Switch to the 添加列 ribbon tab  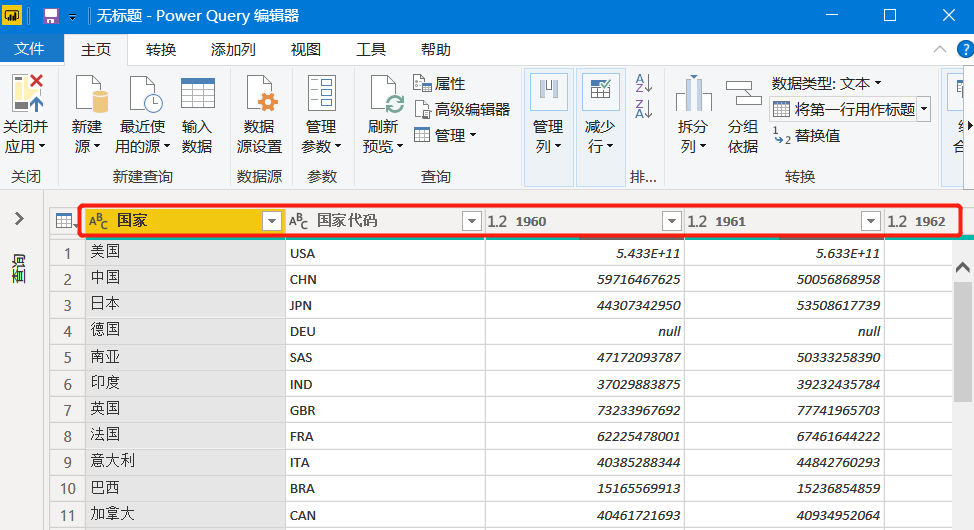233,50
